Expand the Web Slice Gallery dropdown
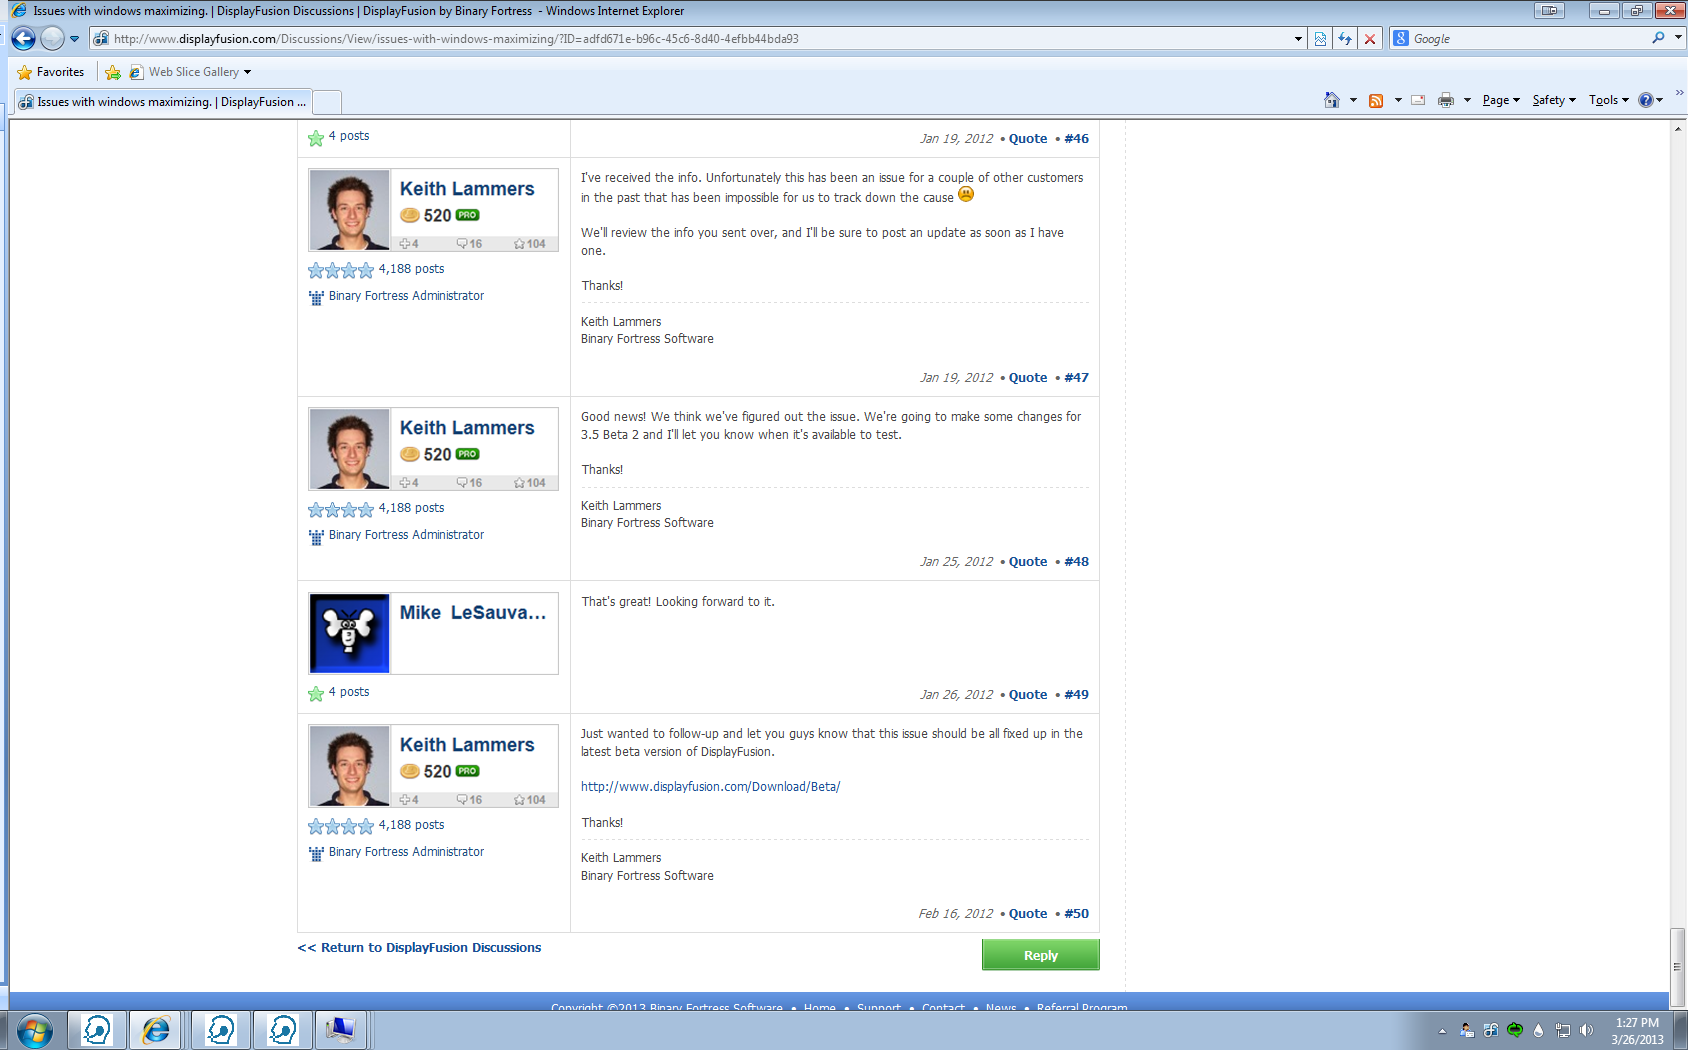The width and height of the screenshot is (1688, 1050). [x=247, y=72]
